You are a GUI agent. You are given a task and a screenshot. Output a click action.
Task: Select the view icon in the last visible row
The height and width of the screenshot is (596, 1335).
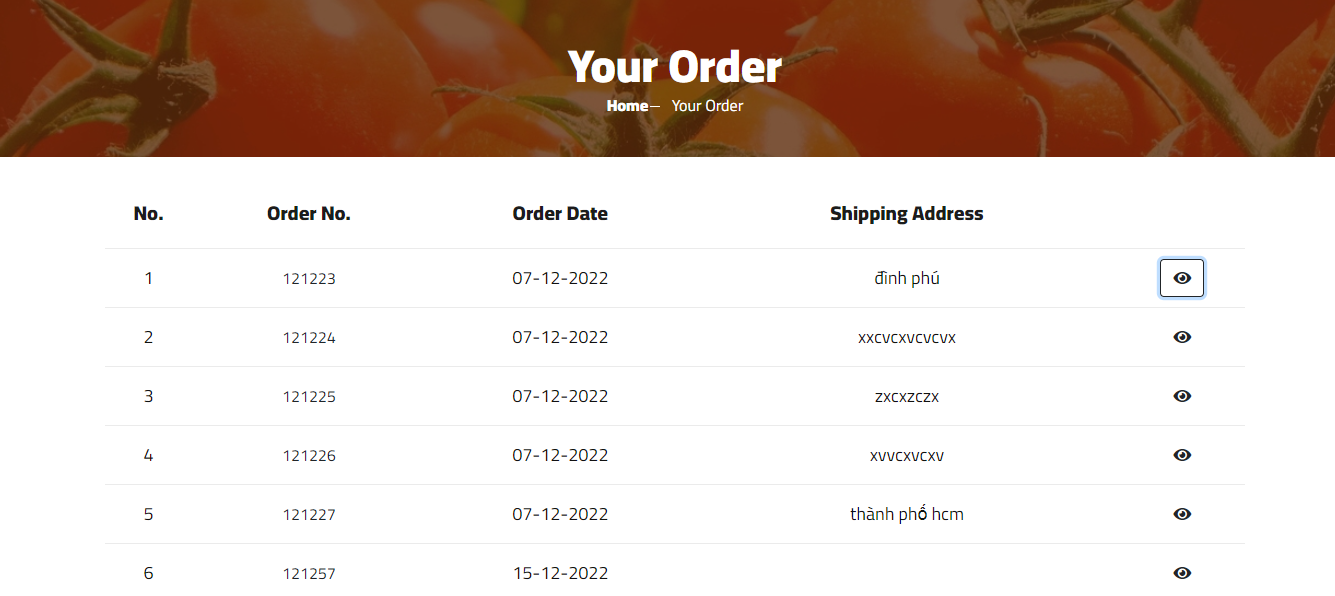(1182, 573)
